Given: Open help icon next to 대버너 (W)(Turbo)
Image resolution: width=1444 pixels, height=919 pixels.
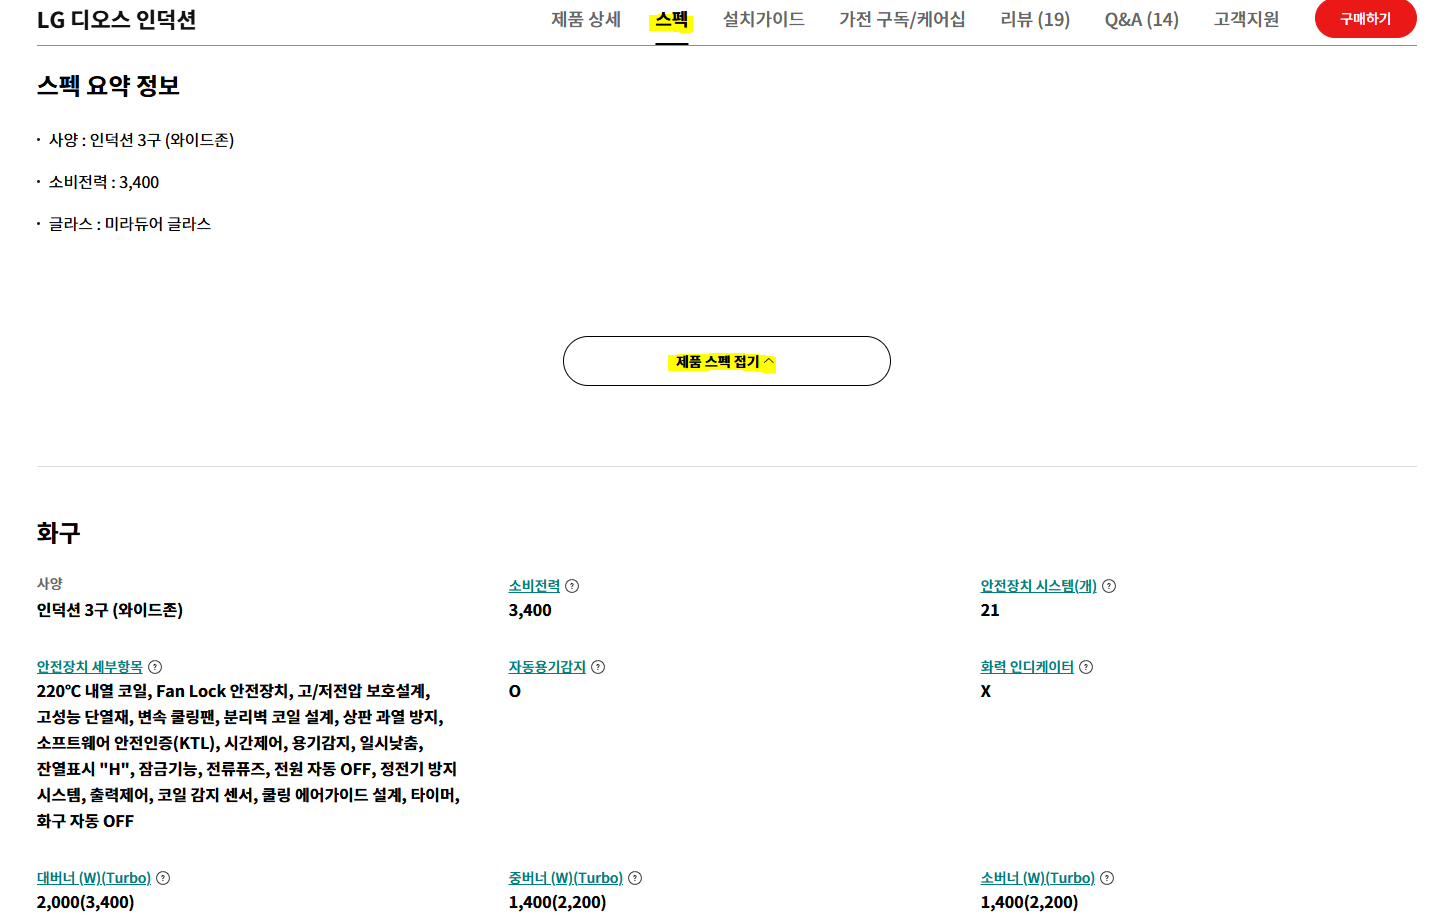Looking at the screenshot, I should 163,878.
